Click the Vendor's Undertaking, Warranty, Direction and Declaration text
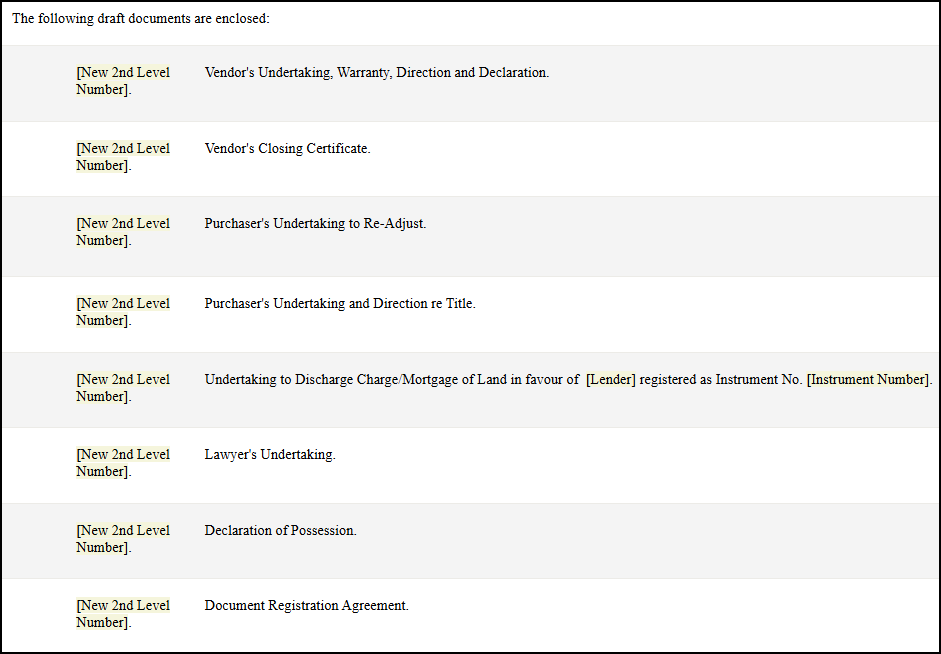941x654 pixels. tap(377, 73)
